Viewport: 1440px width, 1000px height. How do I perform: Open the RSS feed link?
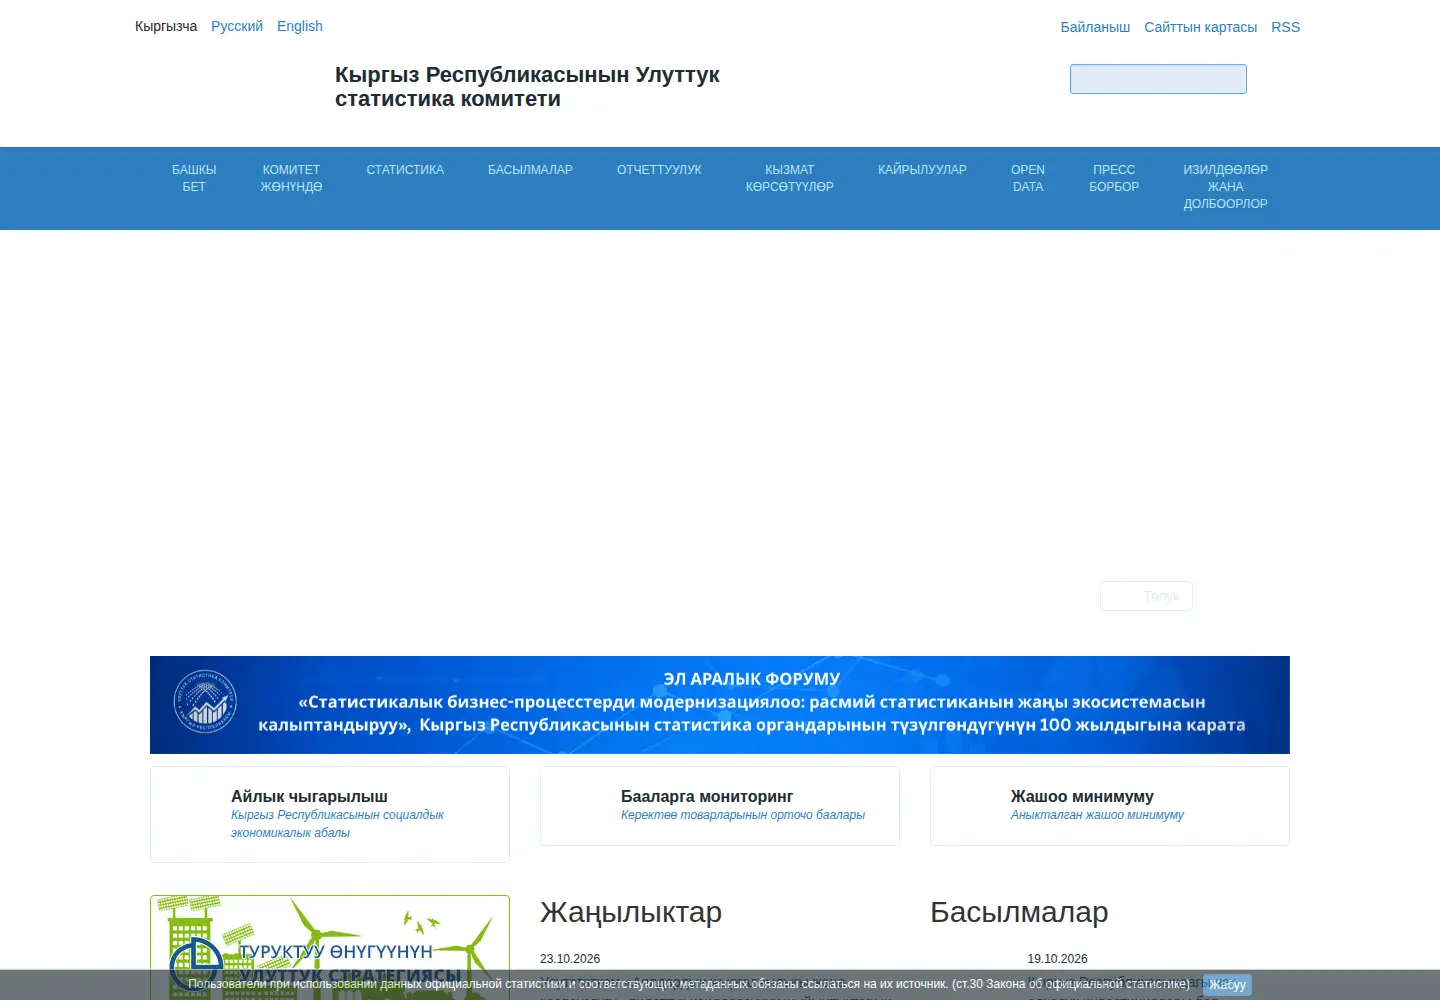click(1285, 27)
